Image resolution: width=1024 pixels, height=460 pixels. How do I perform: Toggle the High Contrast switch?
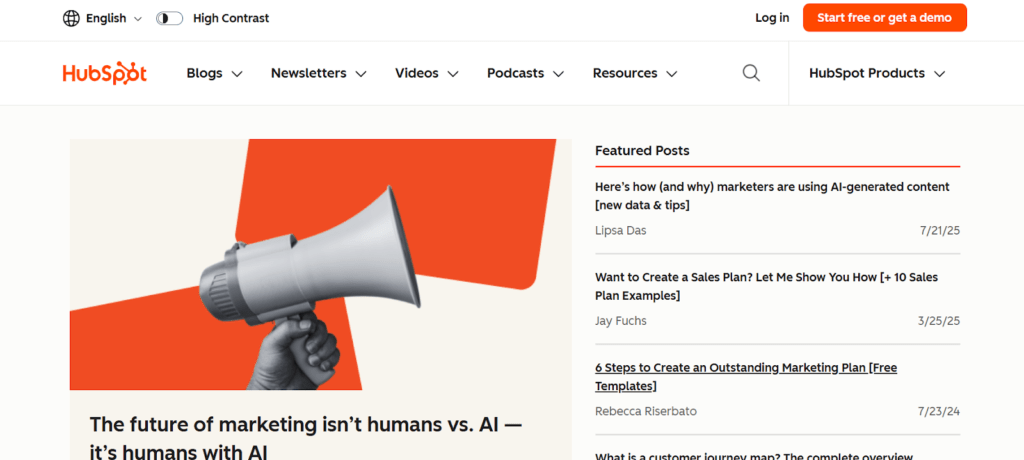[169, 18]
